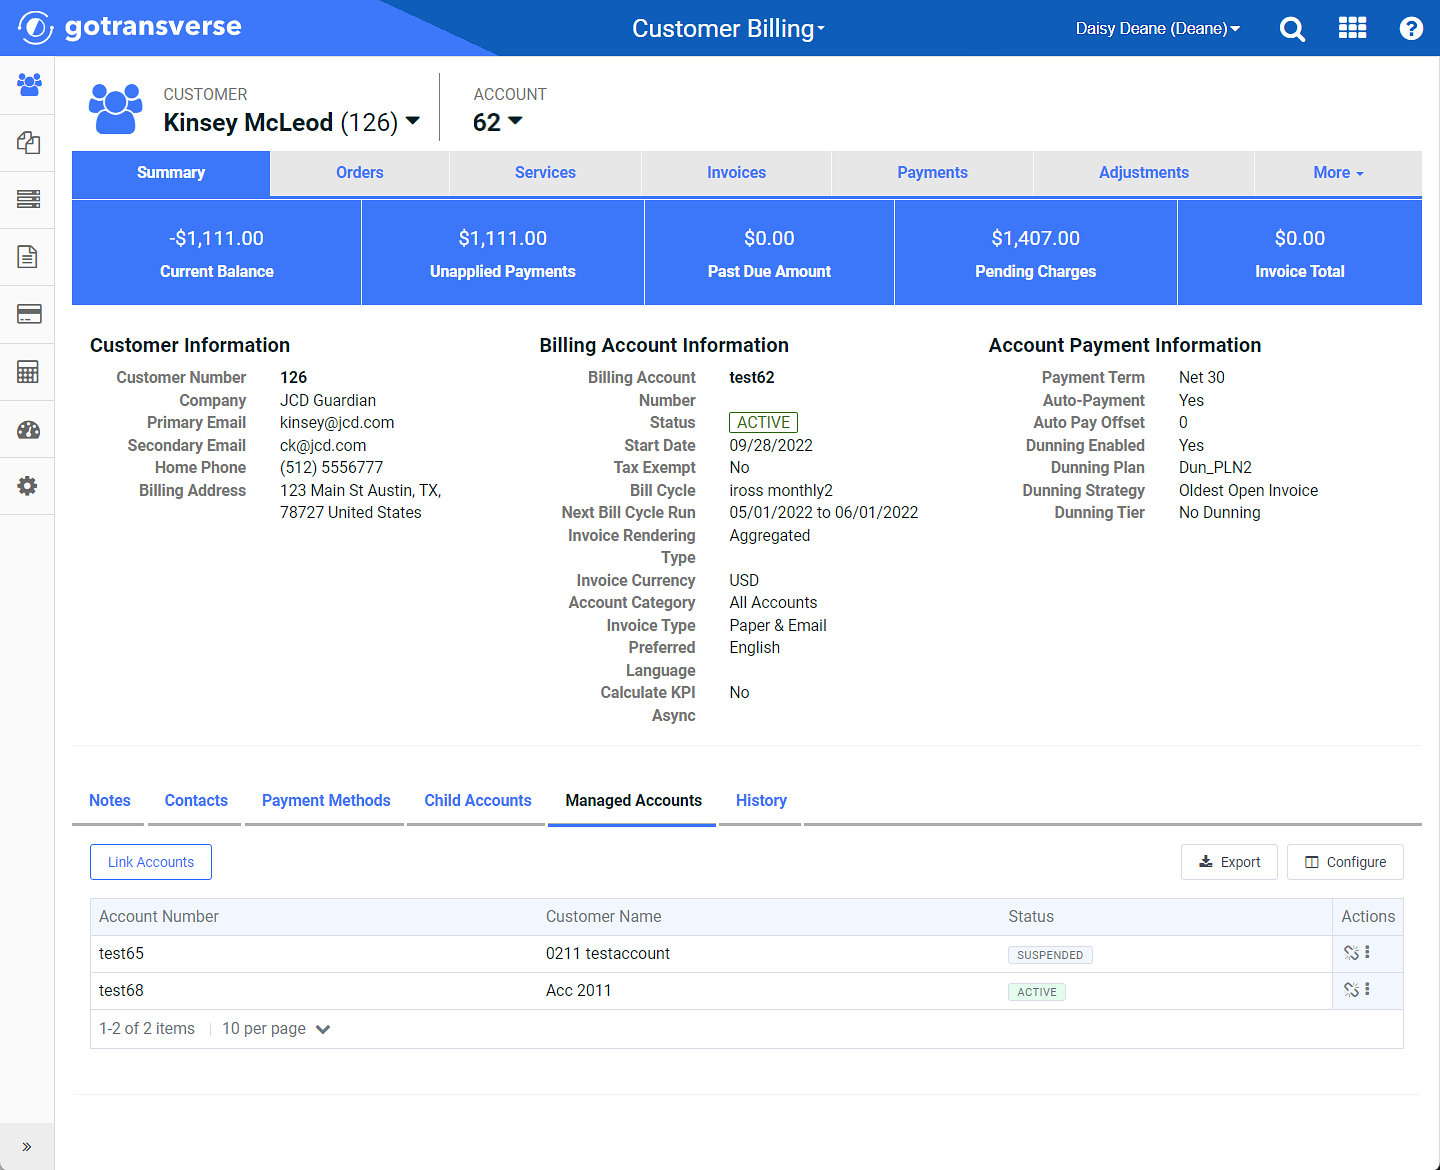Viewport: 1440px width, 1170px height.
Task: Open the Daisy Deane user menu
Action: (1157, 28)
